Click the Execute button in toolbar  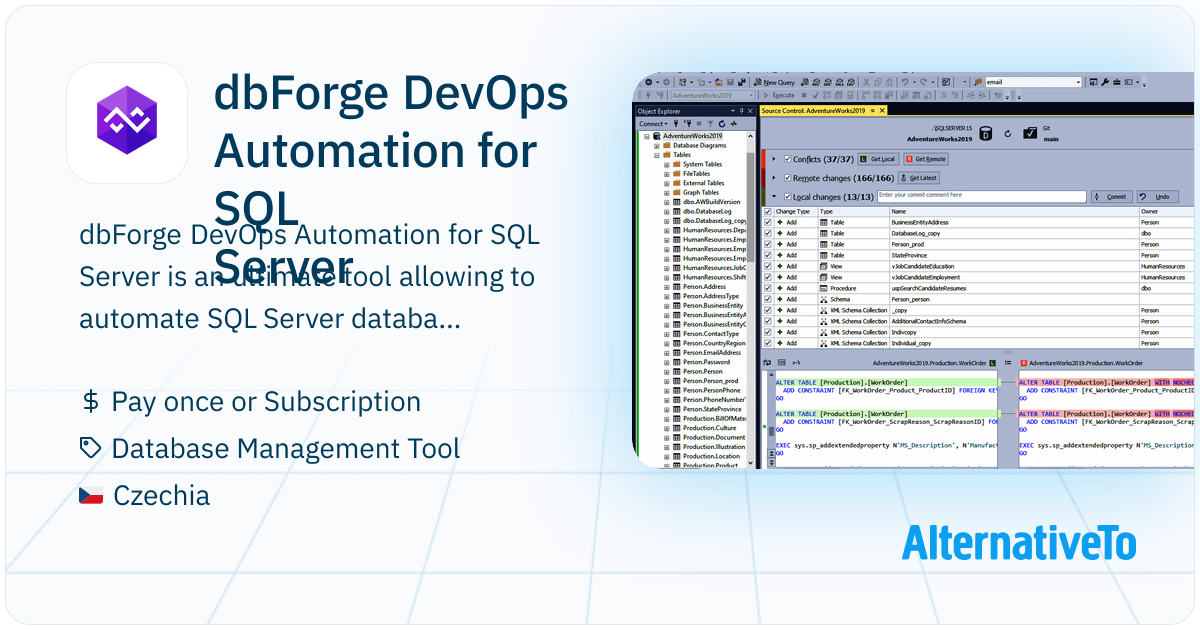point(780,95)
